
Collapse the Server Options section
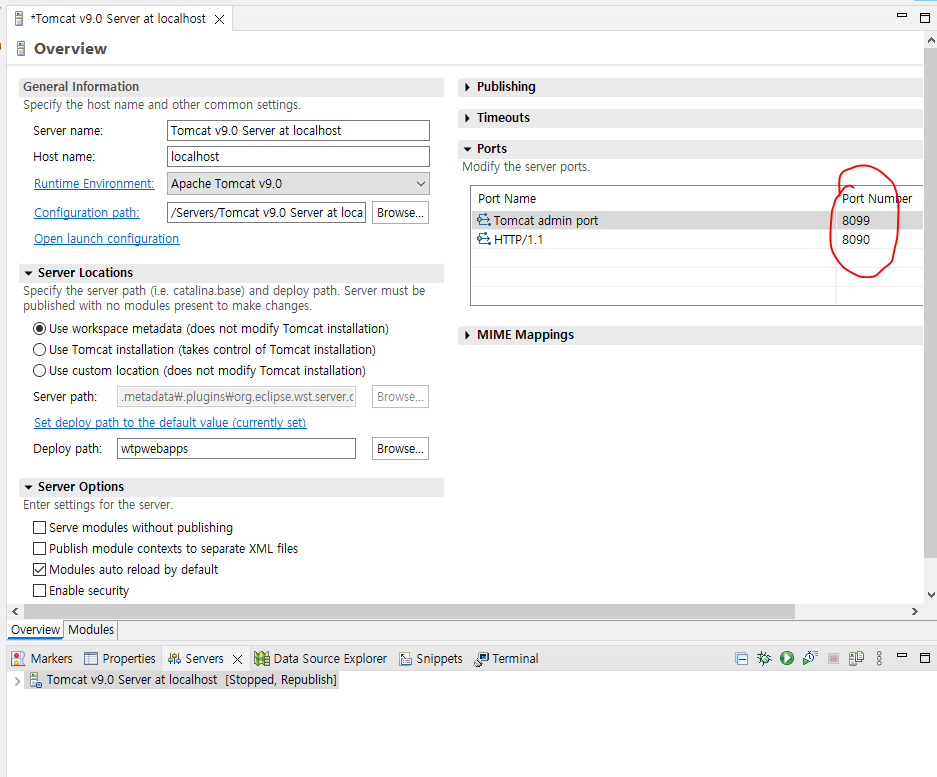(28, 487)
